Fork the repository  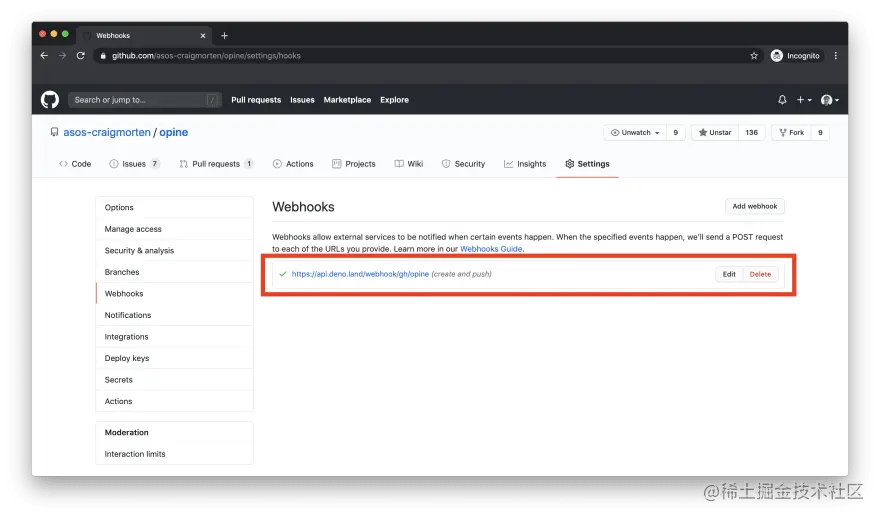click(791, 132)
